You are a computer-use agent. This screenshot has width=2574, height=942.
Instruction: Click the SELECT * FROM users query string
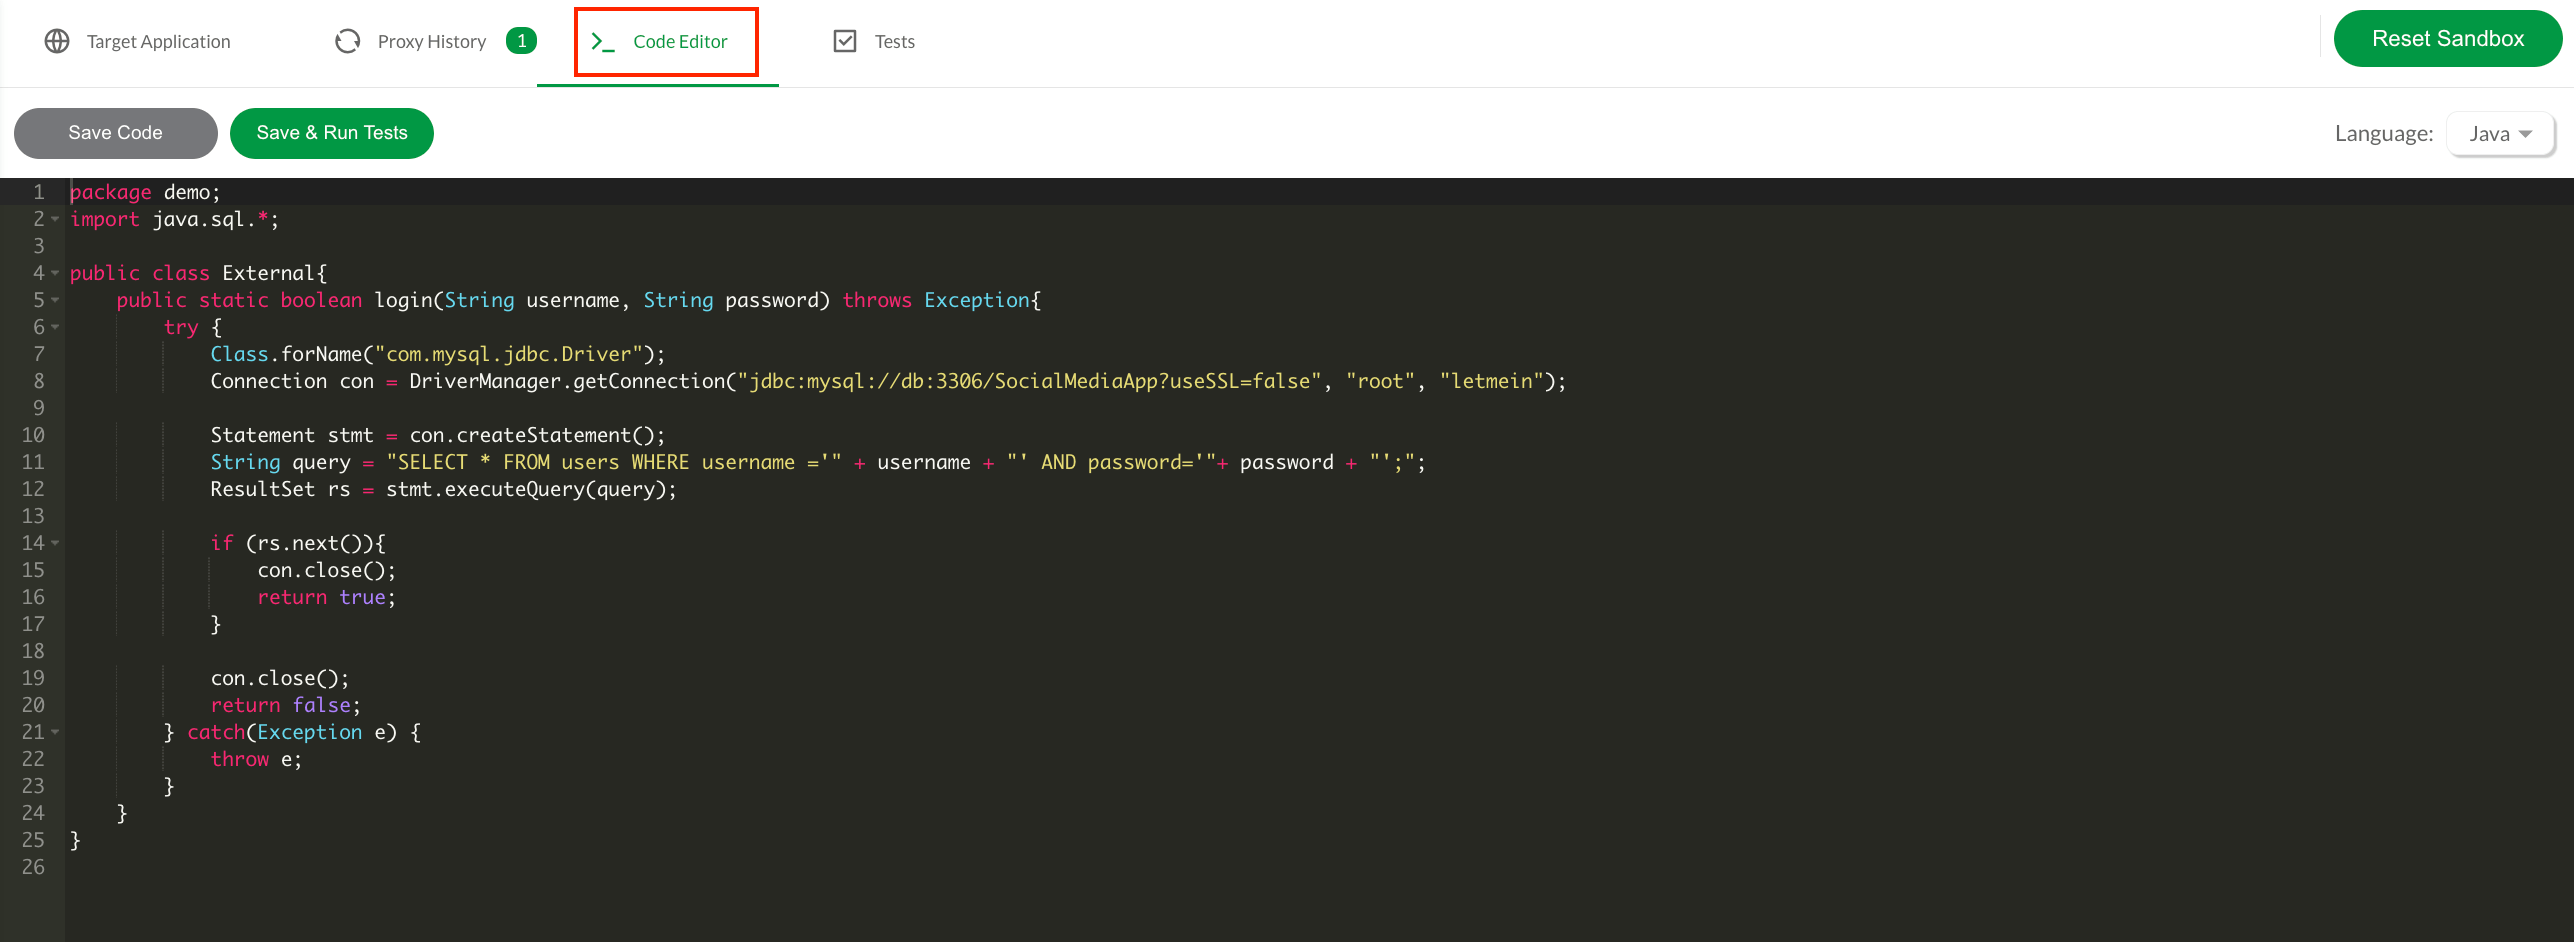click(x=613, y=462)
